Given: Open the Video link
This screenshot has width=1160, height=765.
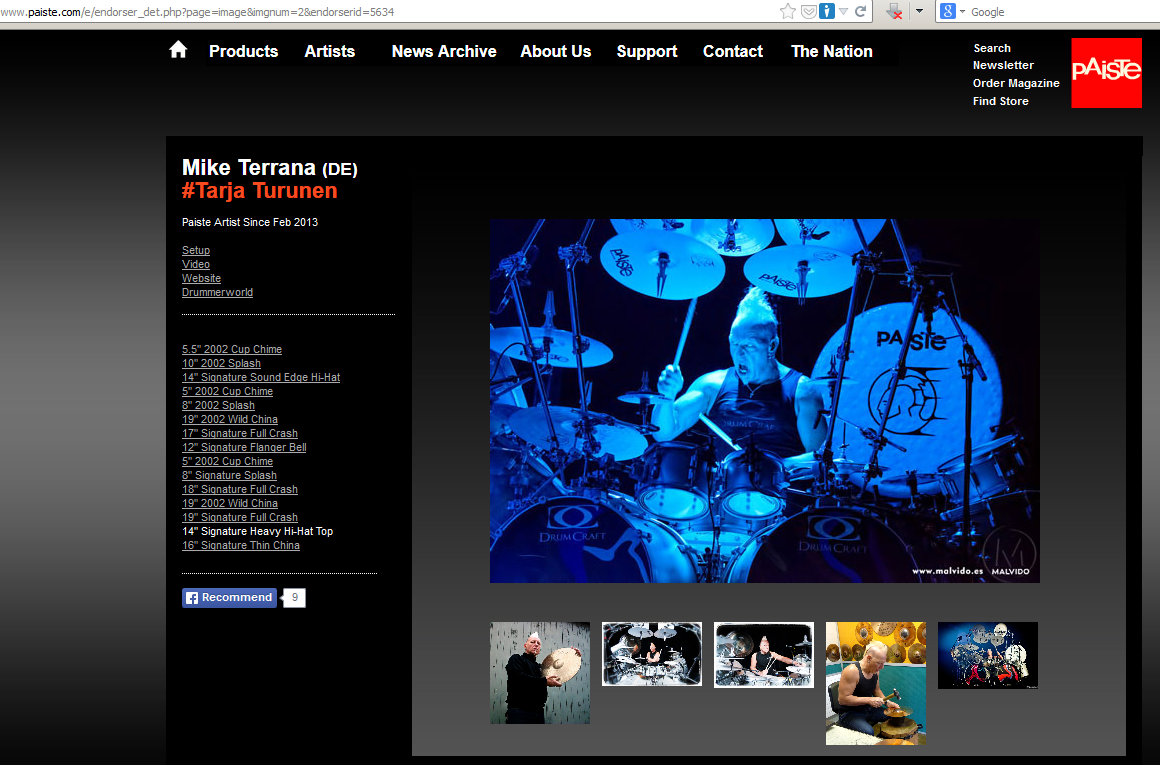Looking at the screenshot, I should (x=196, y=264).
